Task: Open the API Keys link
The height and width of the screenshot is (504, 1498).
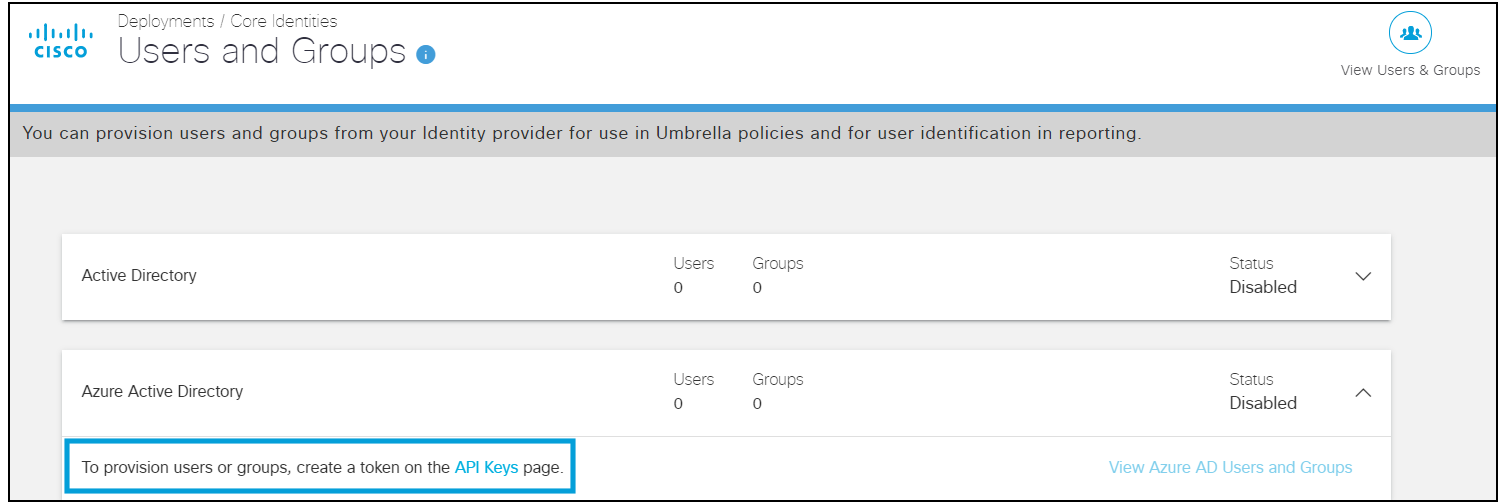Action: [x=486, y=467]
